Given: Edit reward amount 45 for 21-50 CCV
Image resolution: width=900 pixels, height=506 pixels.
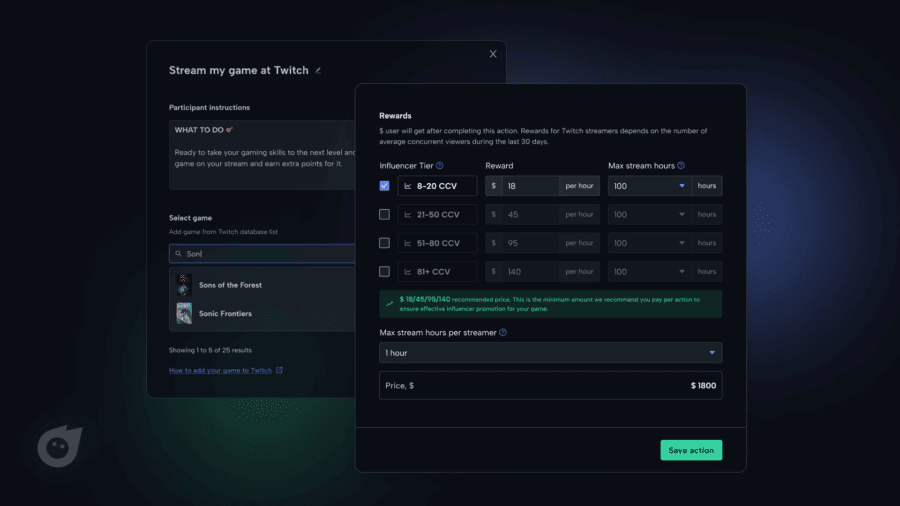Looking at the screenshot, I should pos(530,215).
